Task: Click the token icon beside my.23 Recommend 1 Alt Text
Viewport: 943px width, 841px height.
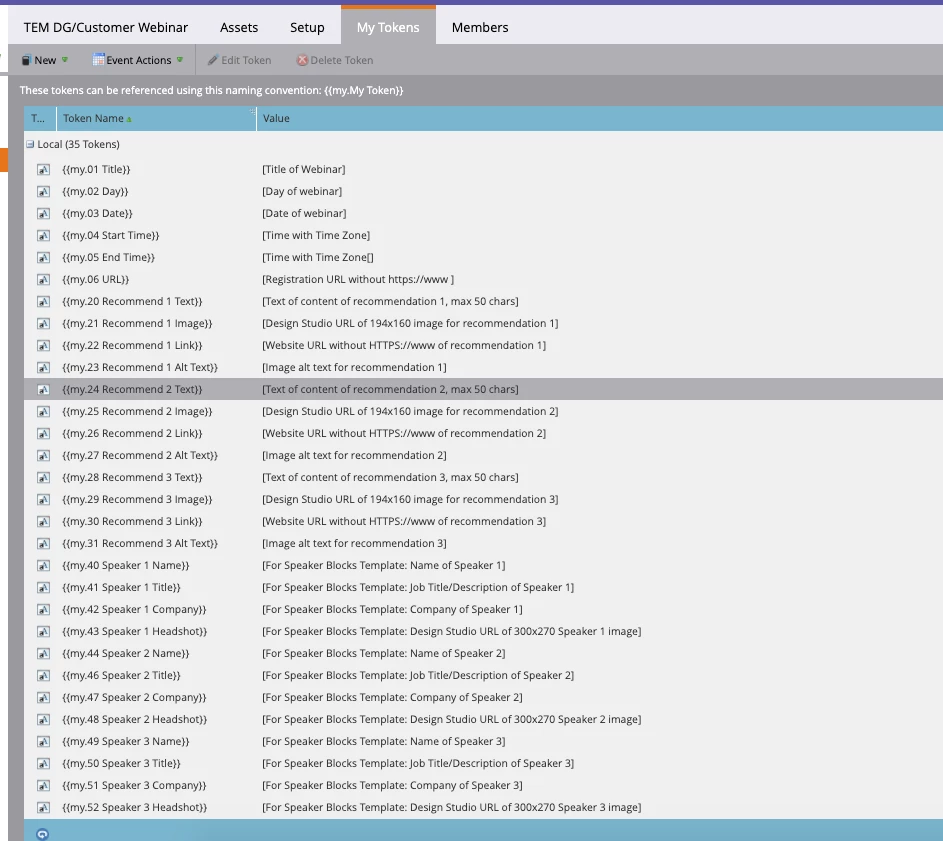Action: pyautogui.click(x=43, y=368)
